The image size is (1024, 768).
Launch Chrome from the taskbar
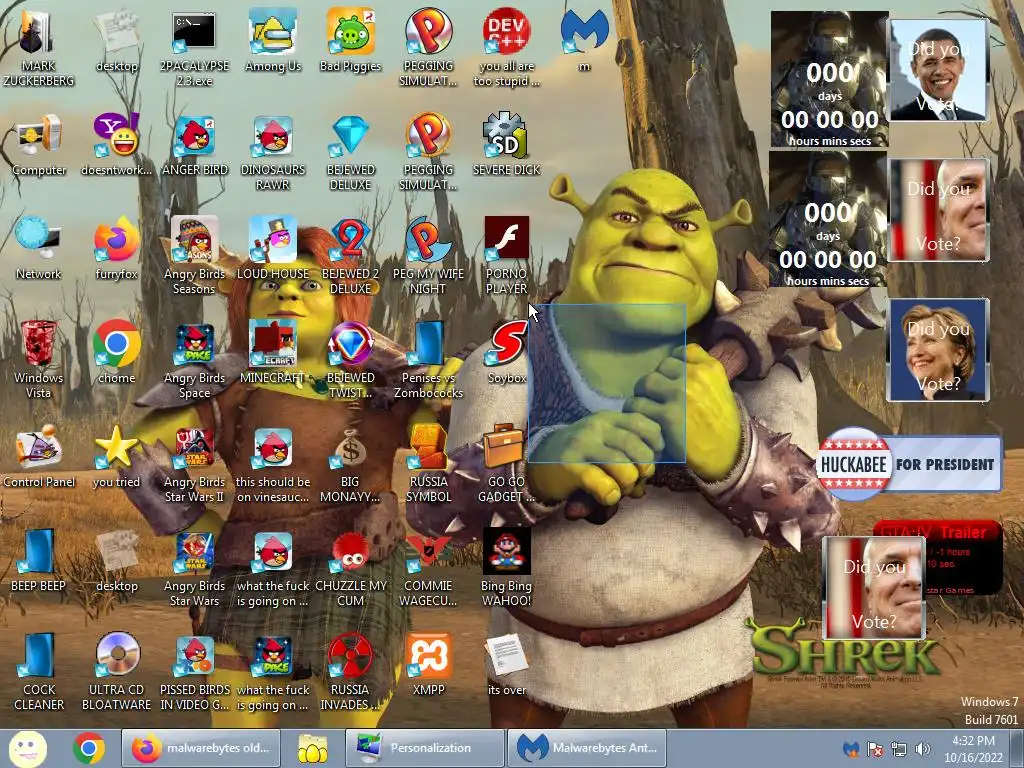89,748
